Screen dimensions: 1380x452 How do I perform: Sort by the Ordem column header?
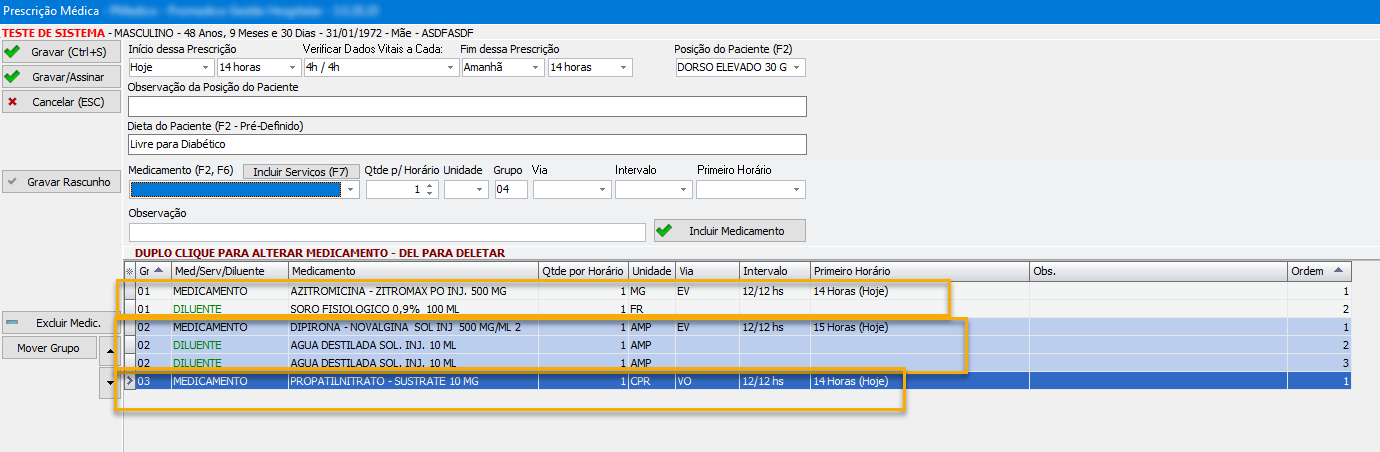tap(1318, 271)
